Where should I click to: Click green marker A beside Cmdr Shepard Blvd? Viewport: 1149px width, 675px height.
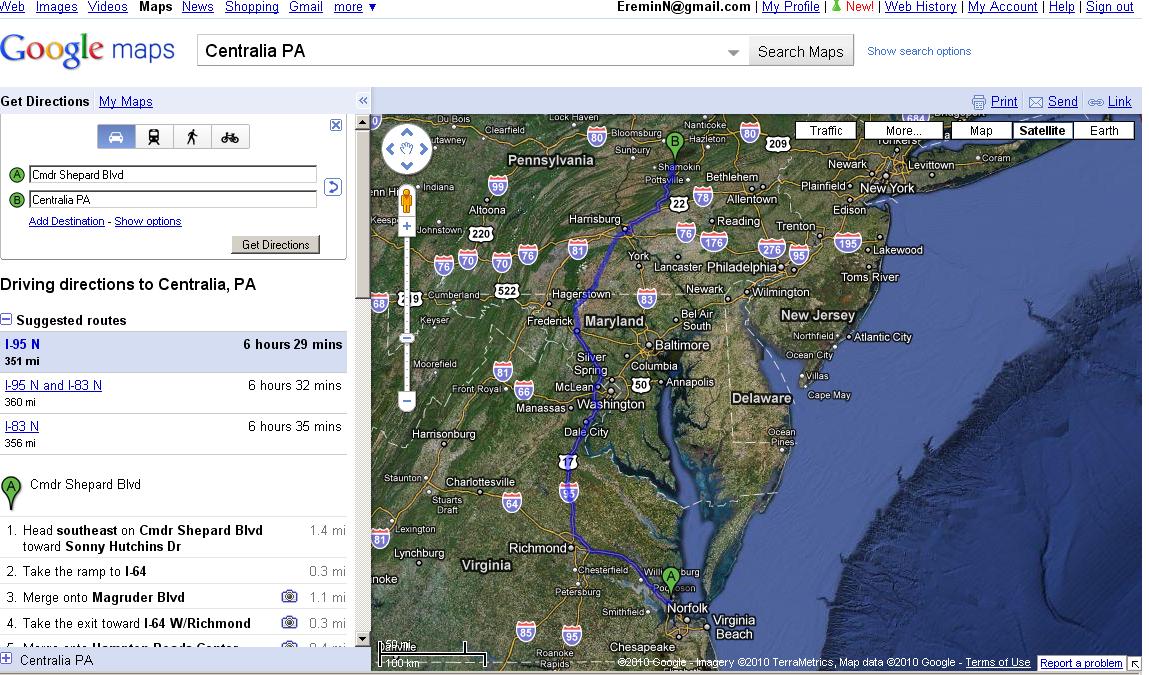click(11, 492)
